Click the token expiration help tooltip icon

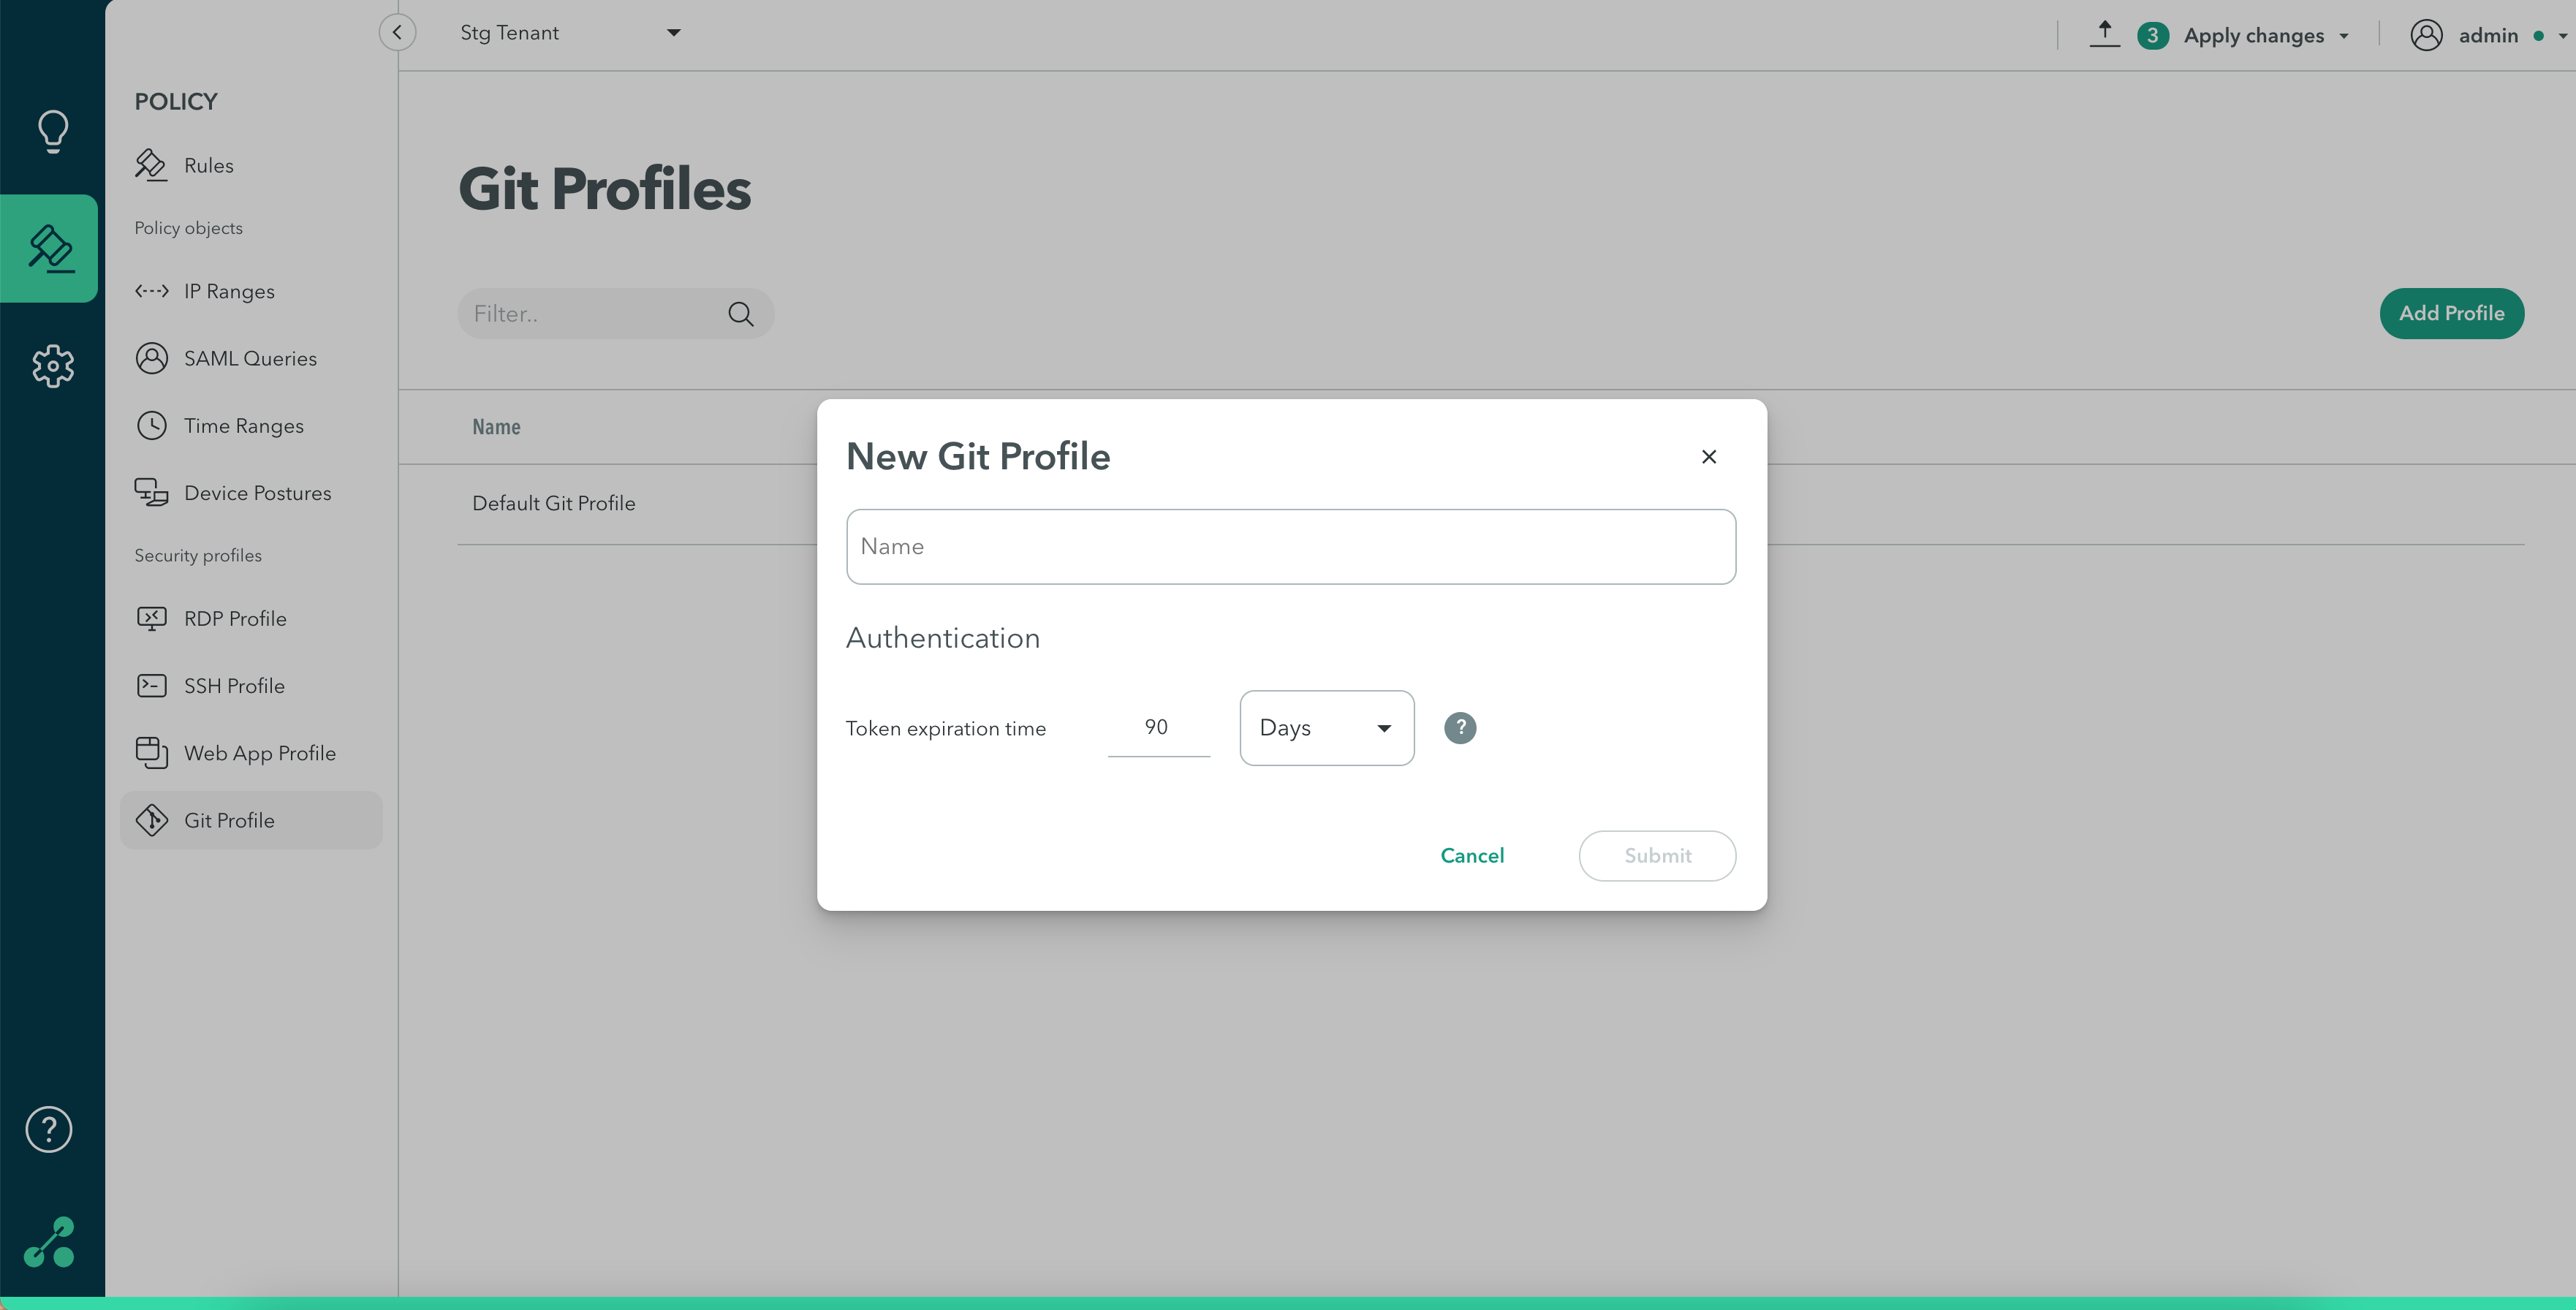pos(1459,727)
